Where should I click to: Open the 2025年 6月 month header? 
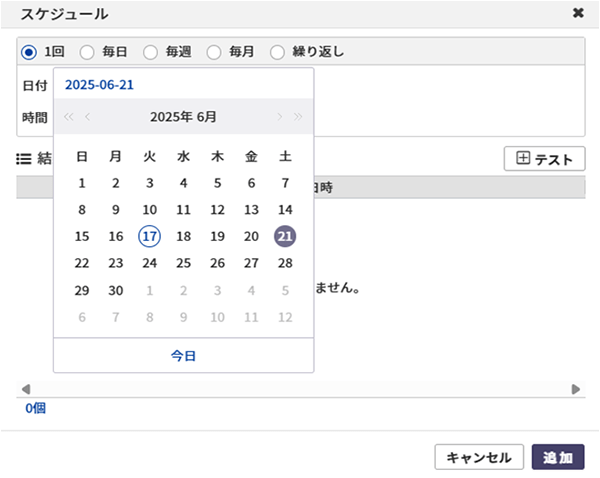click(183, 117)
